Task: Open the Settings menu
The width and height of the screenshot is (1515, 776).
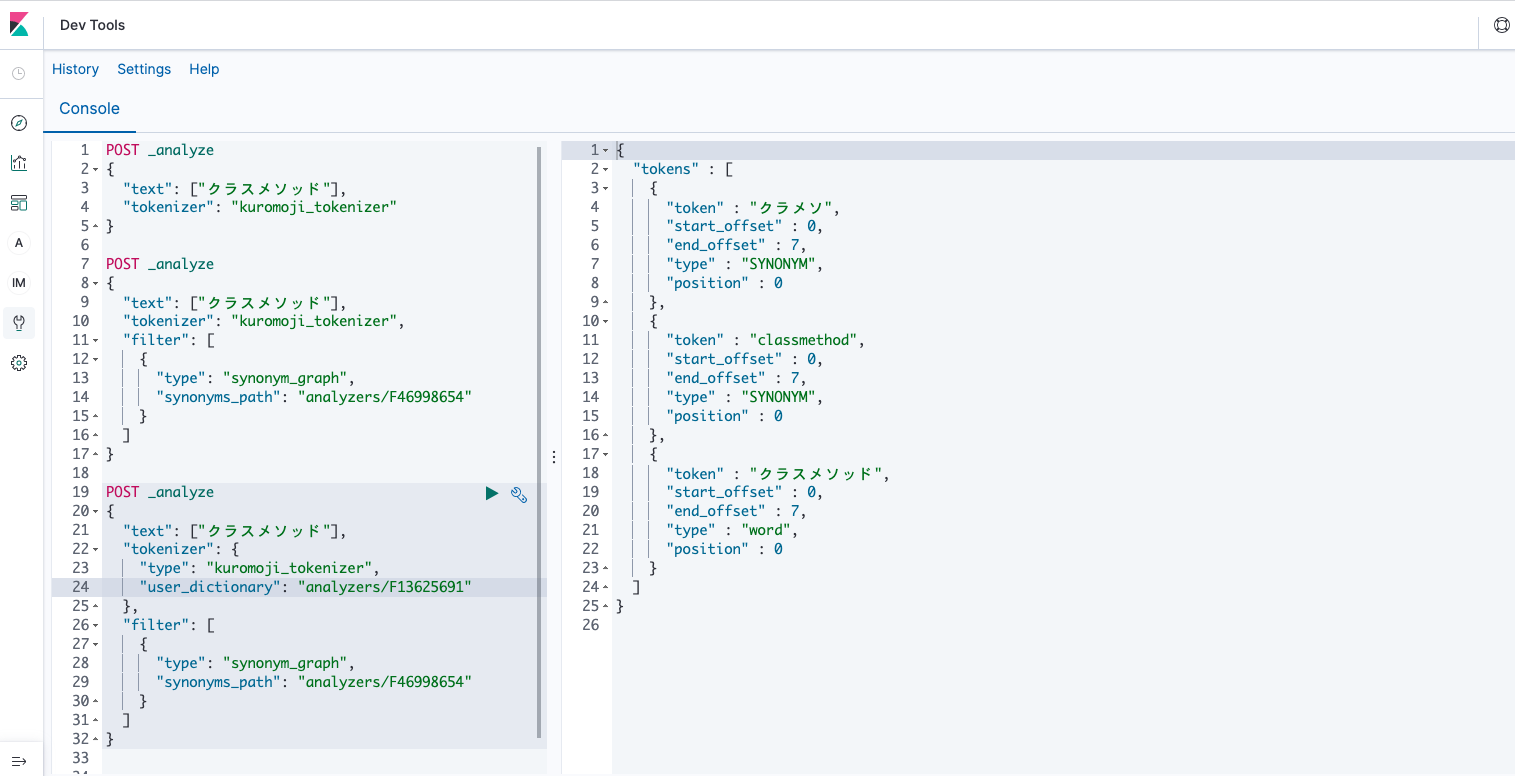Action: [144, 69]
